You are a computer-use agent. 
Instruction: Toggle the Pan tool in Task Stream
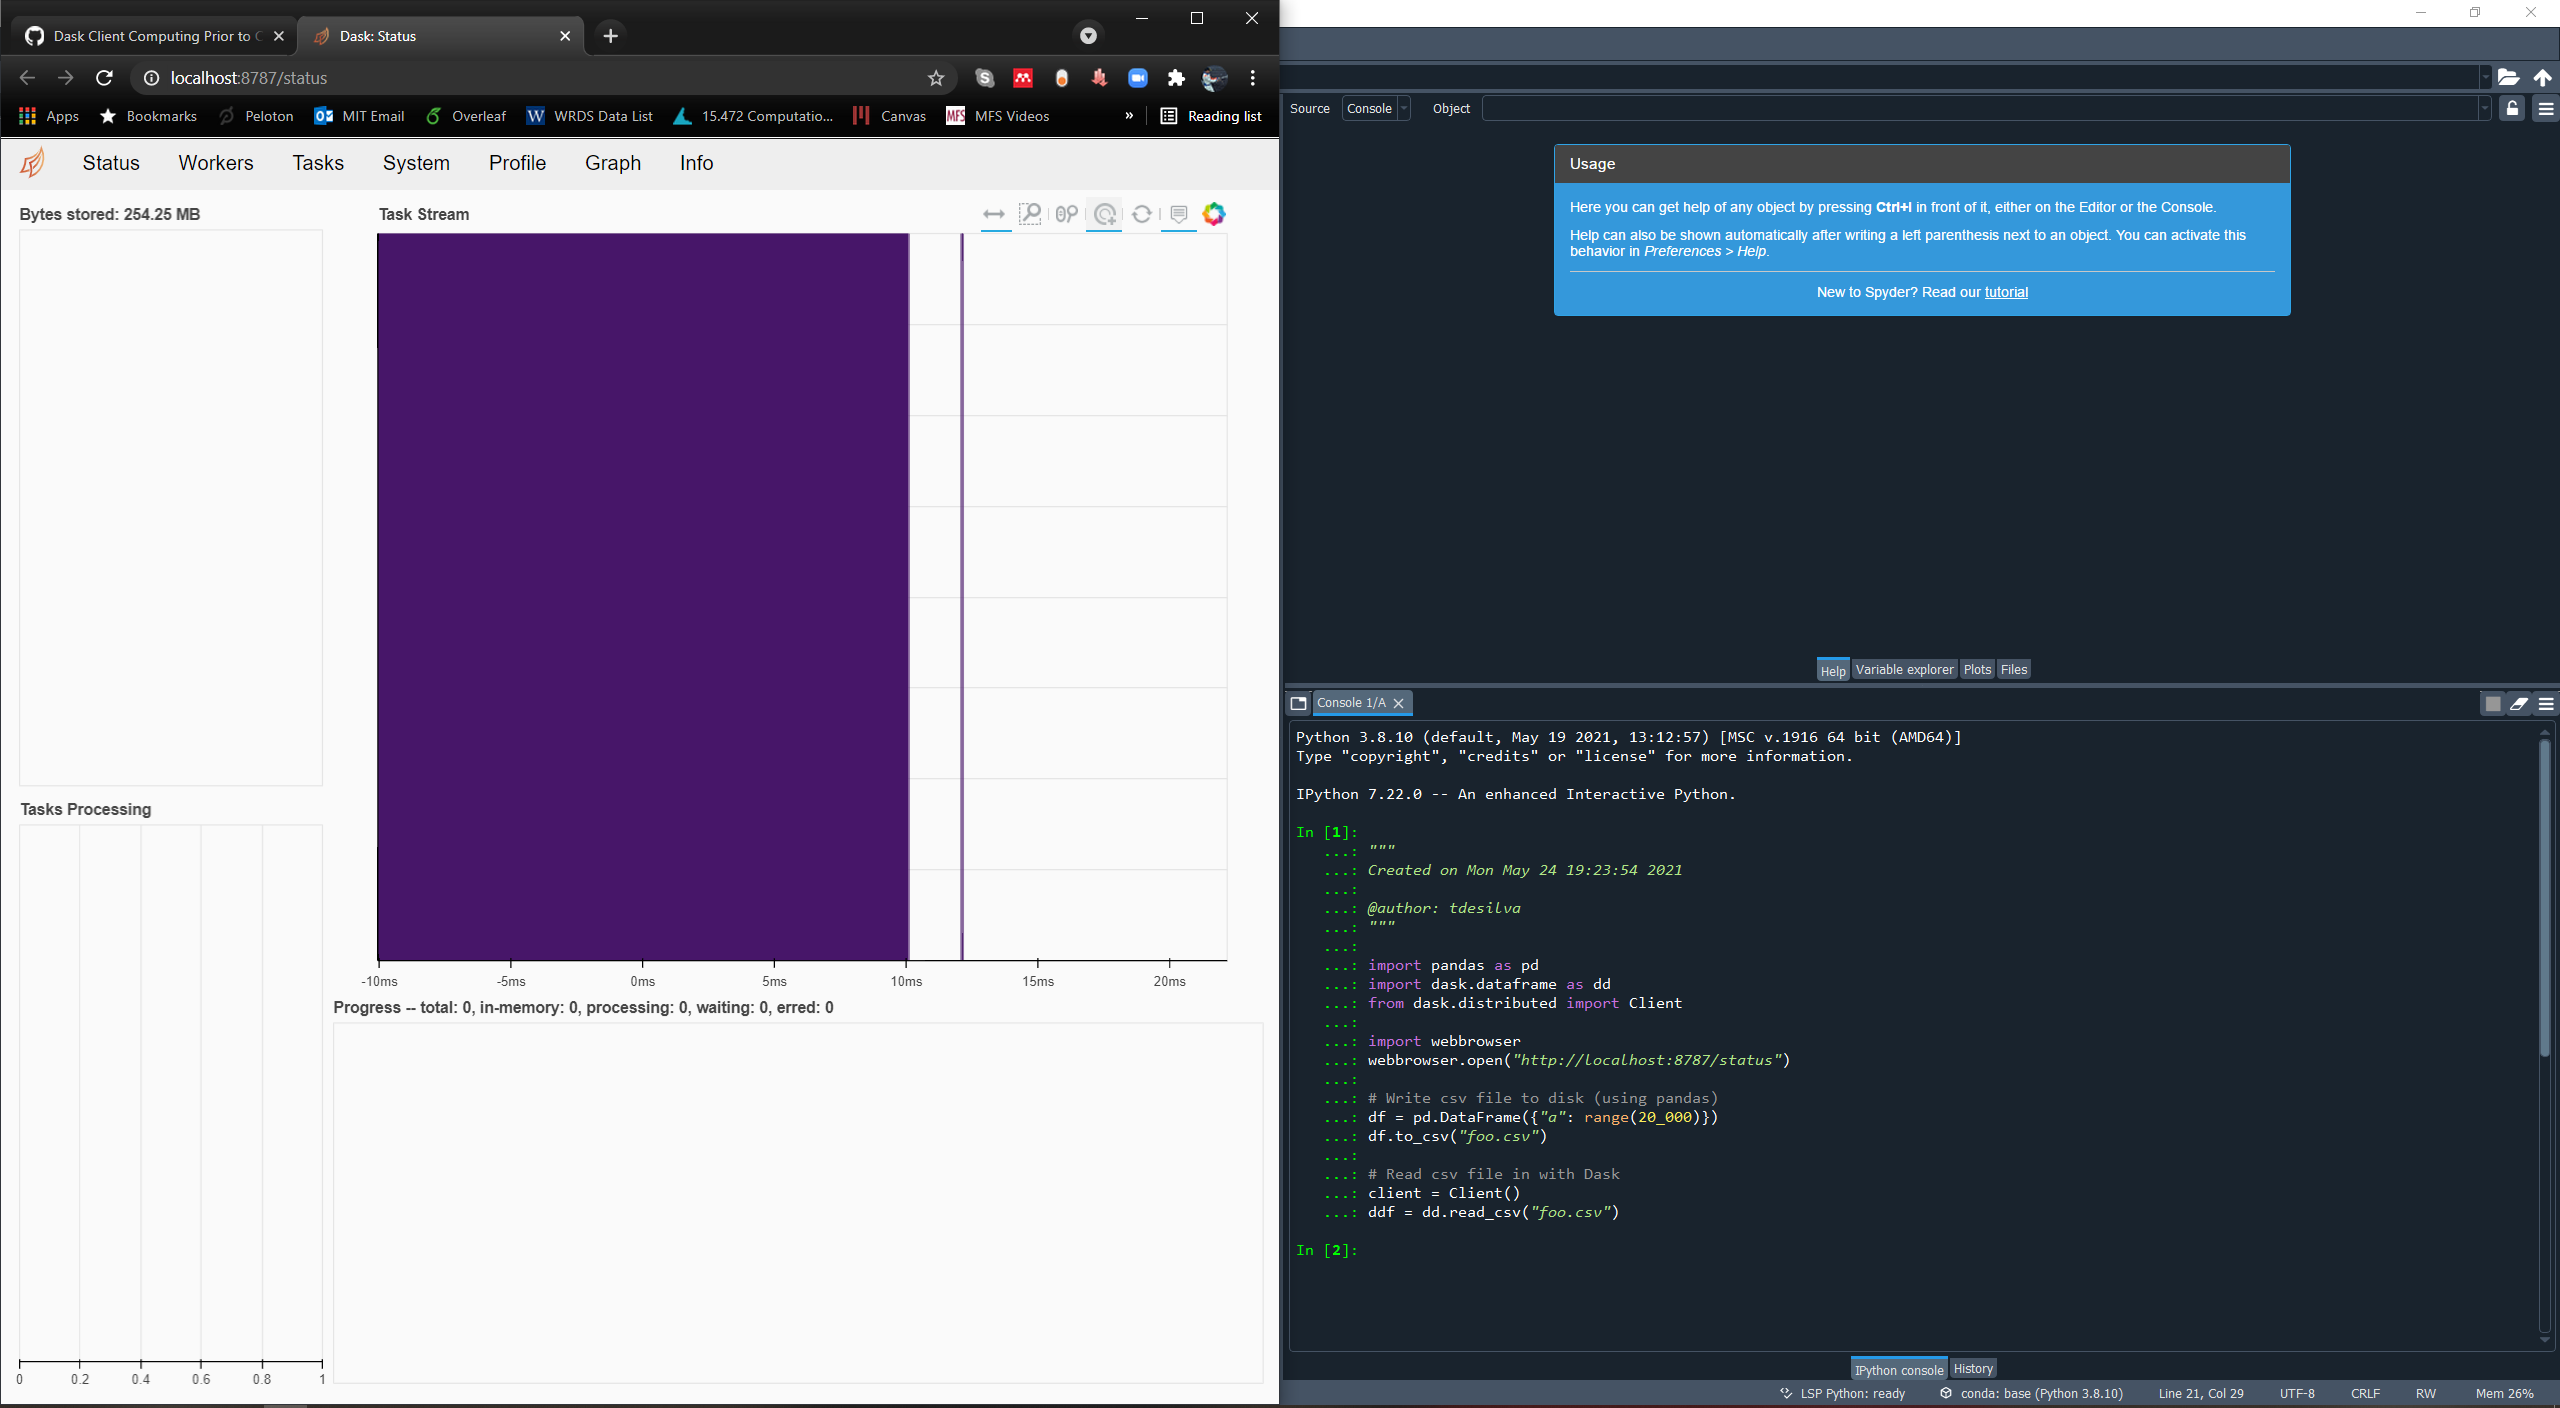point(994,214)
